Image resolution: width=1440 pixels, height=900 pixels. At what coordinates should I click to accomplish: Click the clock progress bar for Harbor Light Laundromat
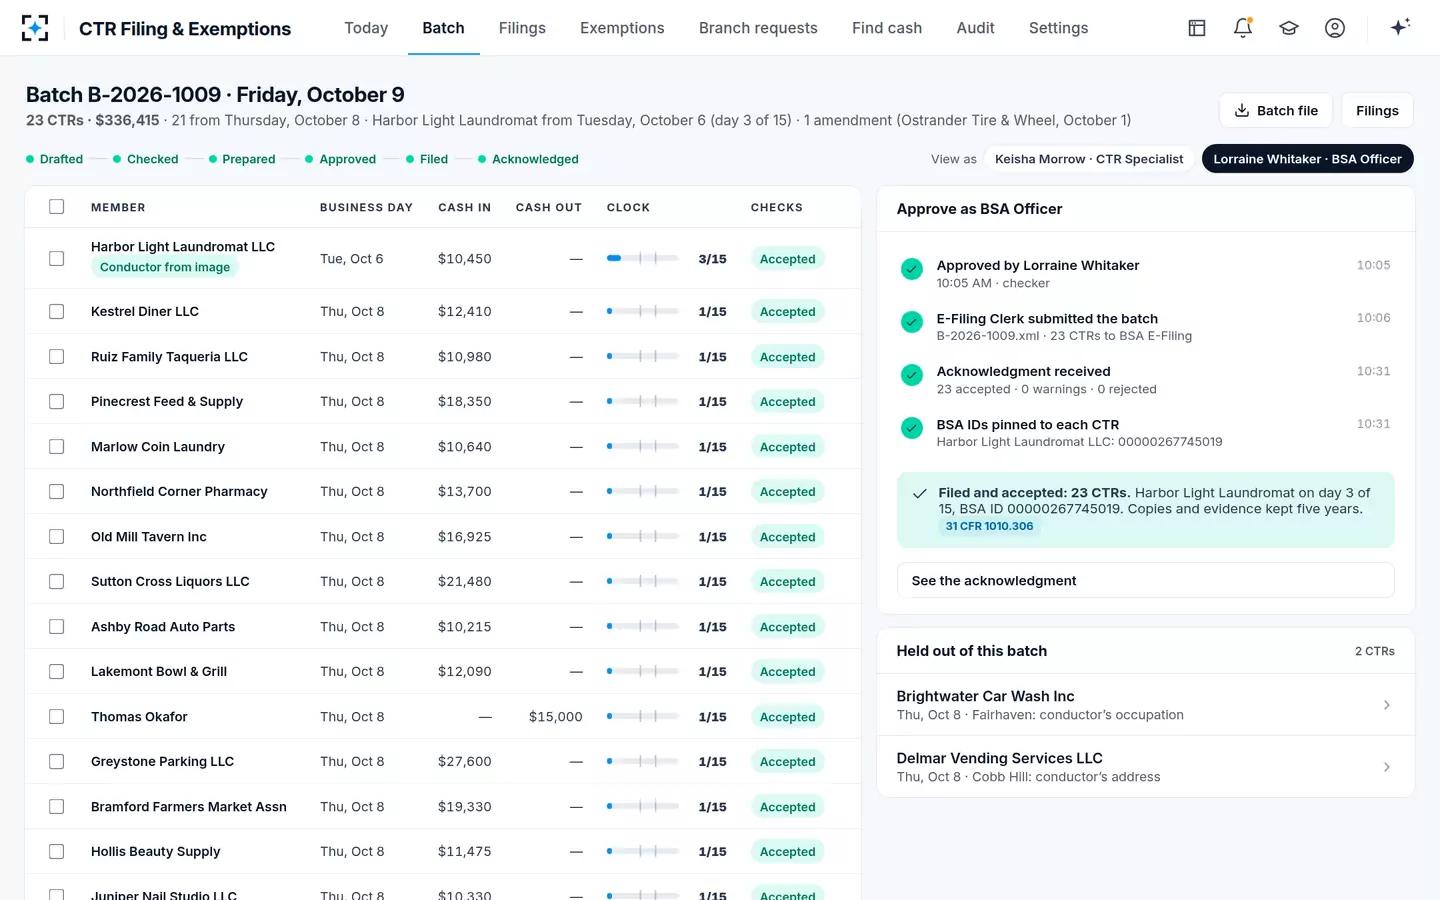[643, 258]
